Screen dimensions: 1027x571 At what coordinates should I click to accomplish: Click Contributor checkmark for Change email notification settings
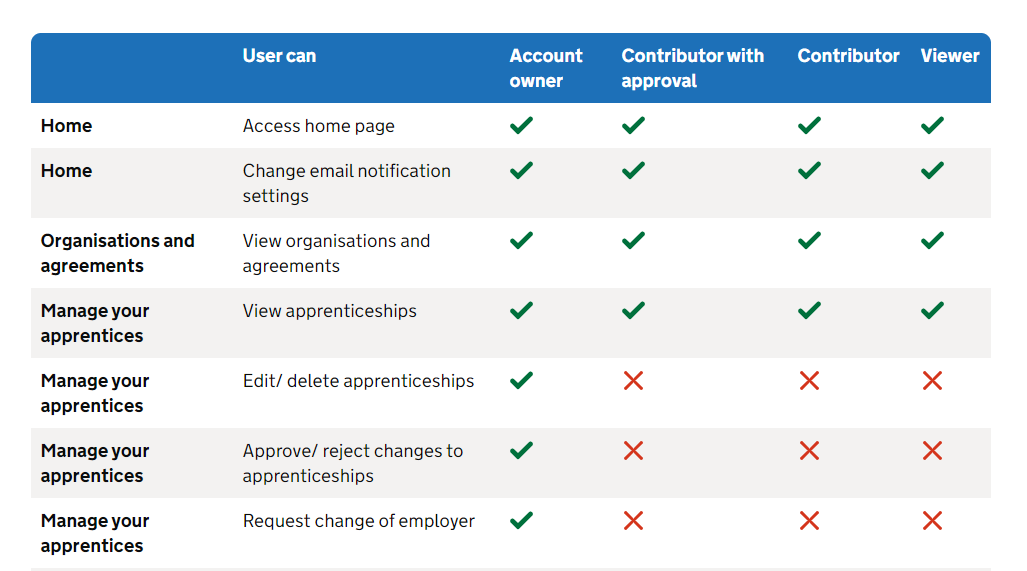click(809, 171)
